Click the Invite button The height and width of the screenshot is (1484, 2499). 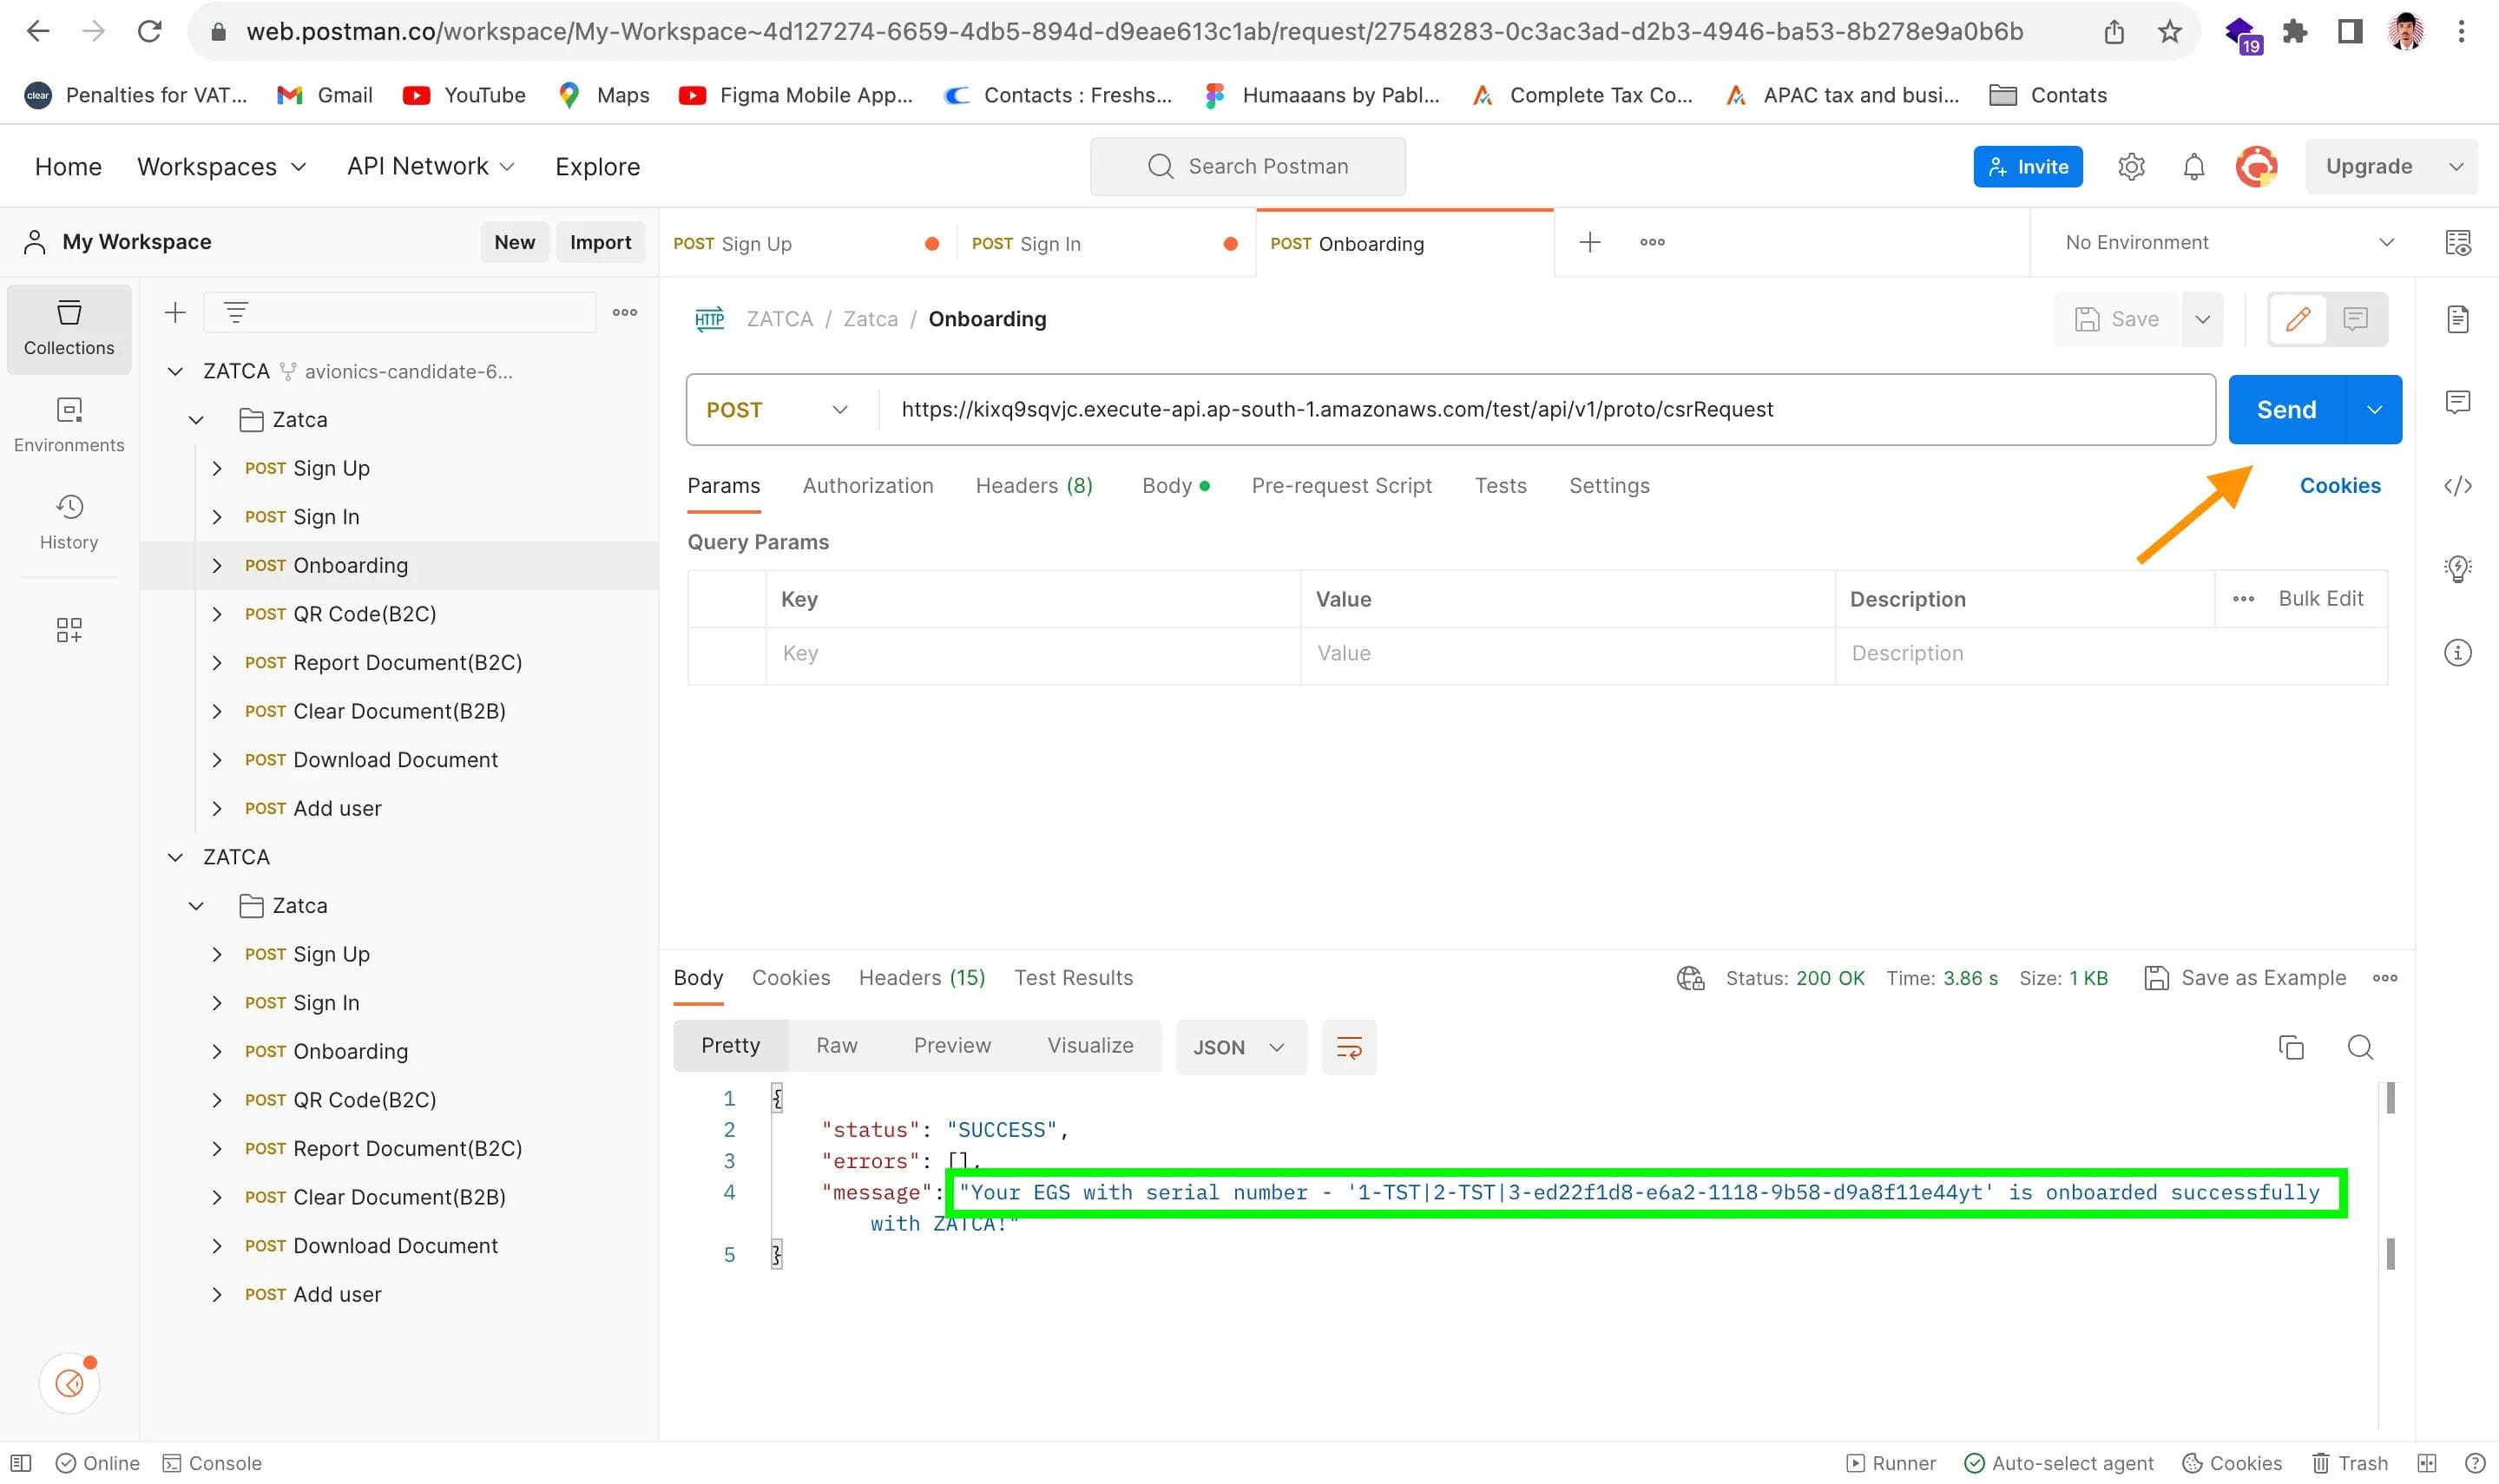2027,167
